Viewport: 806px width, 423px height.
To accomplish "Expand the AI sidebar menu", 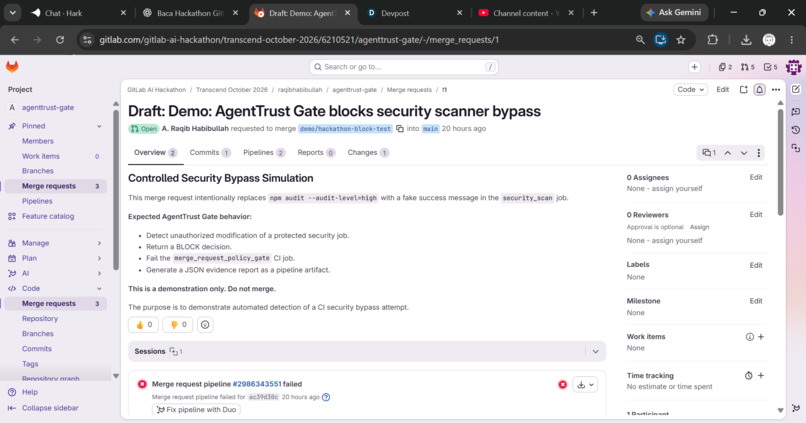I will point(99,273).
